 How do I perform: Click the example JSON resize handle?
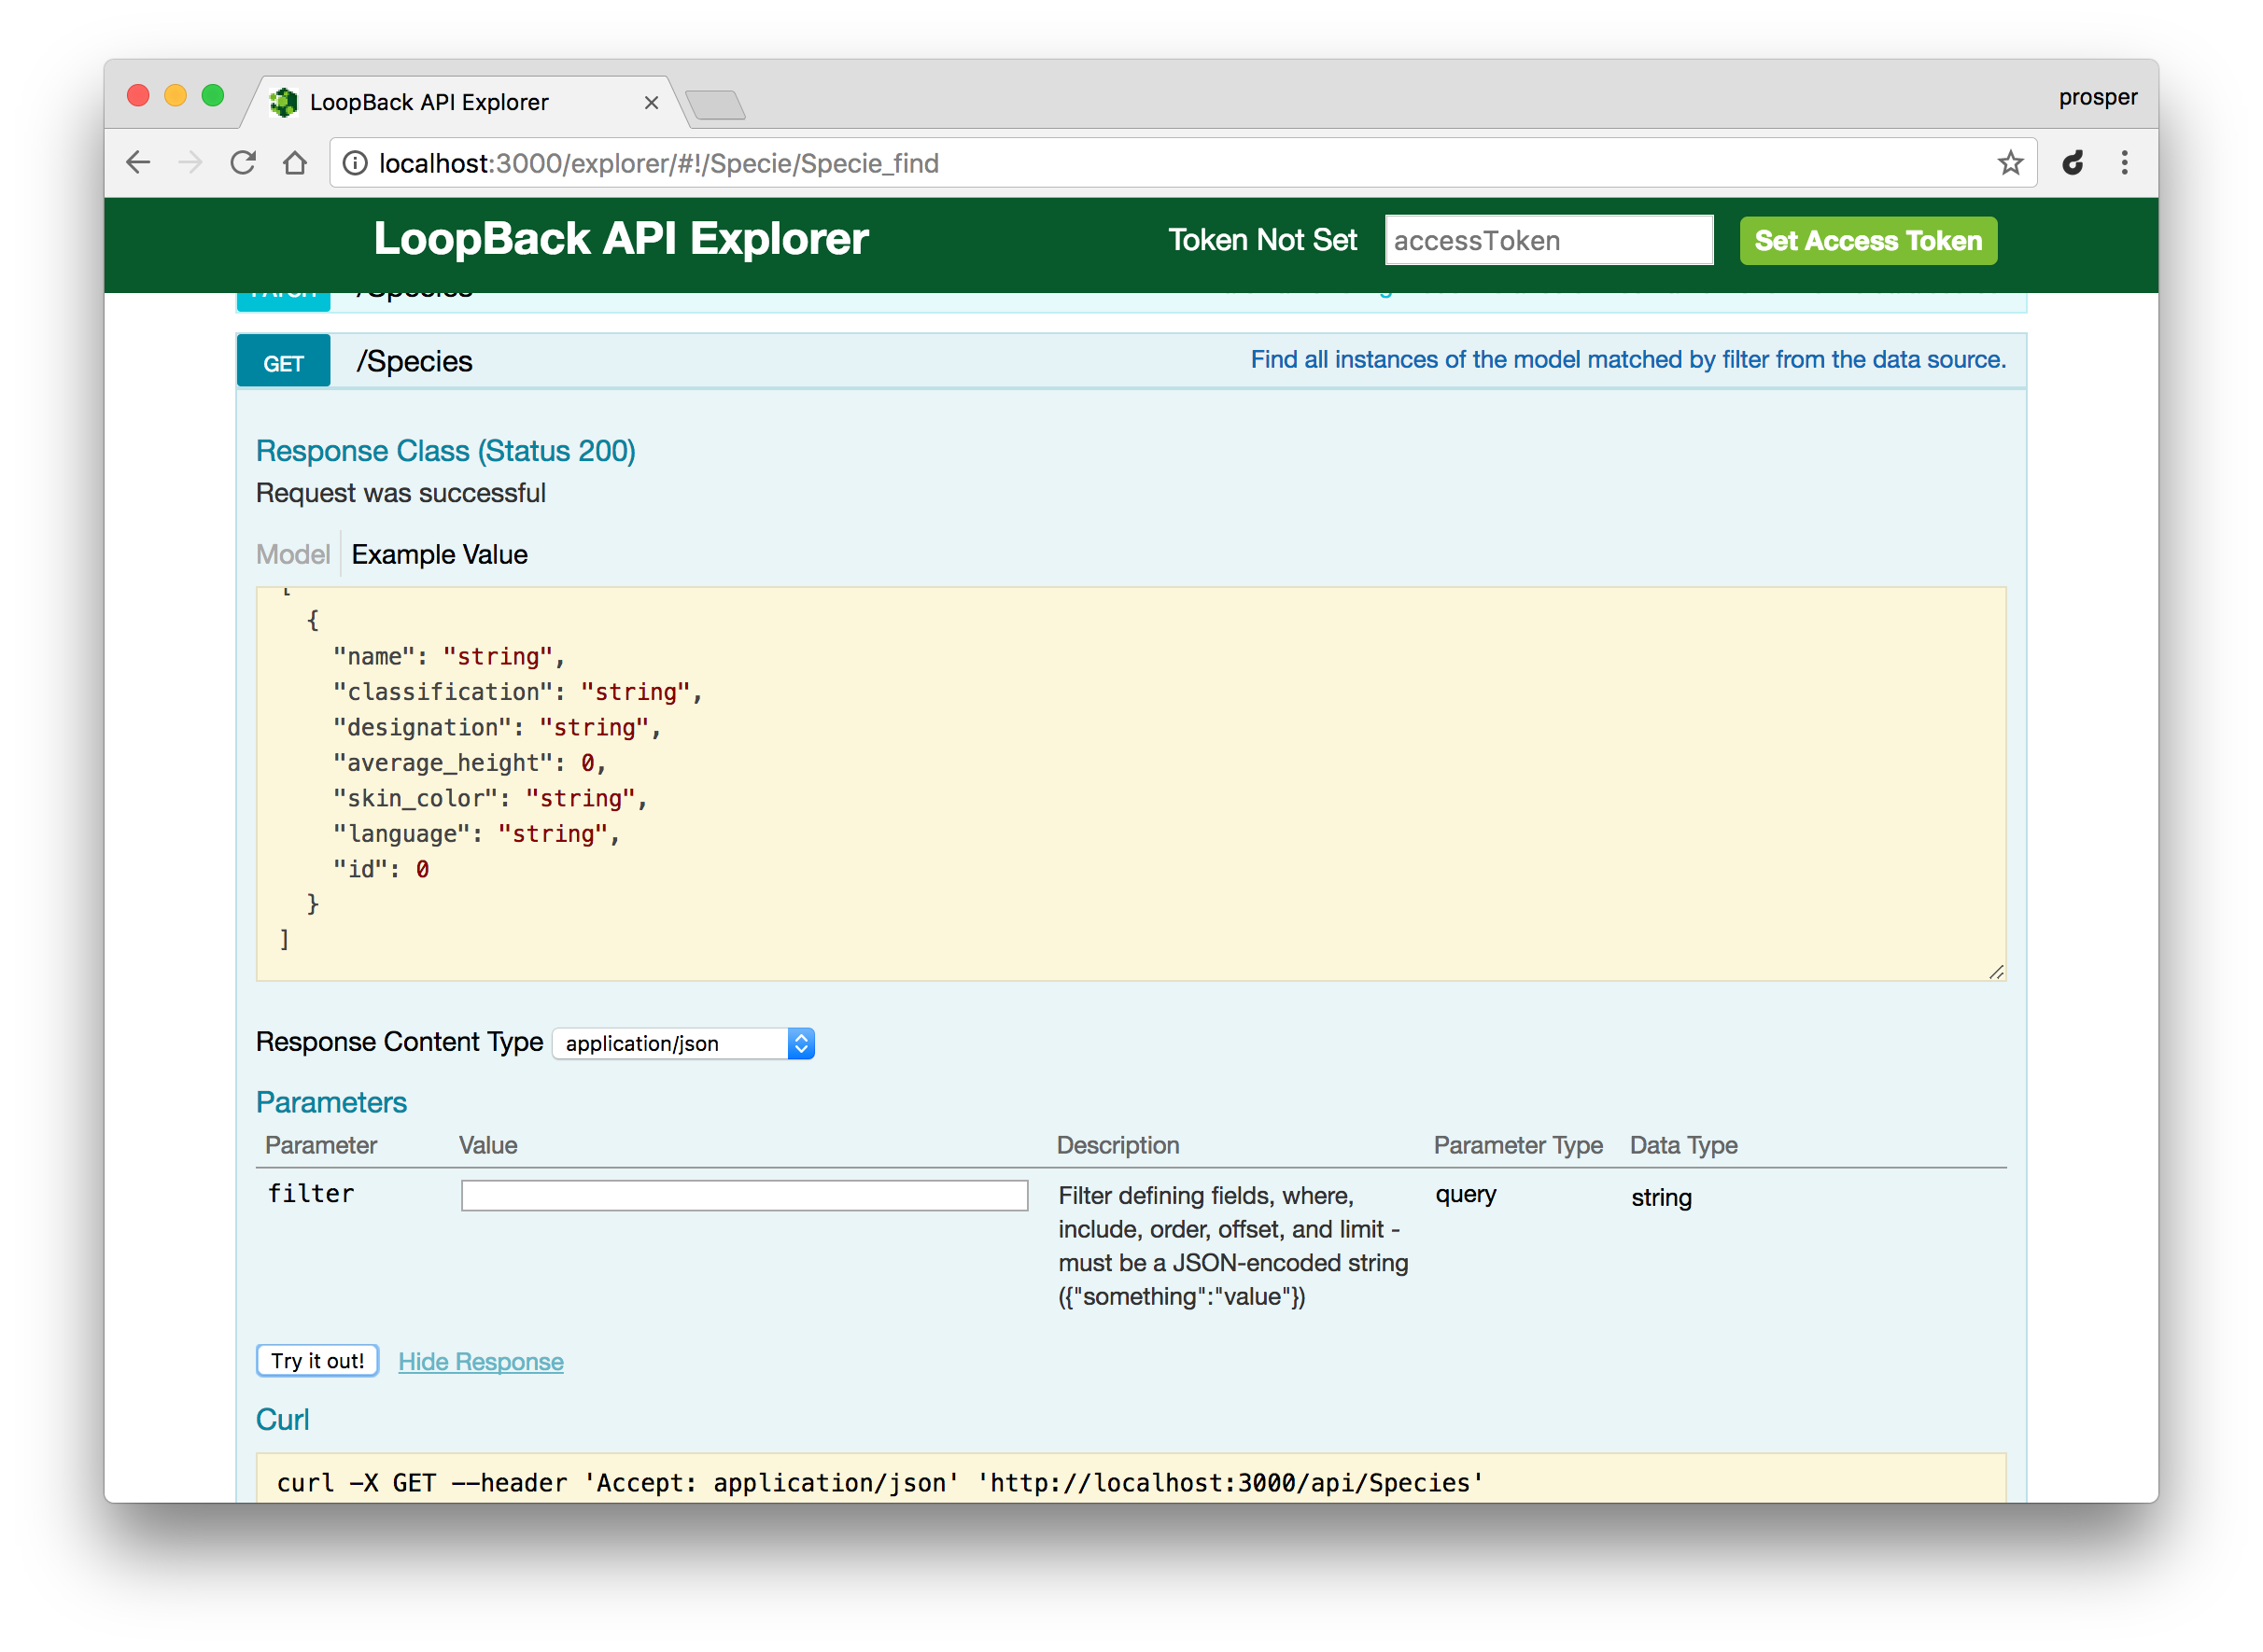click(x=1996, y=972)
